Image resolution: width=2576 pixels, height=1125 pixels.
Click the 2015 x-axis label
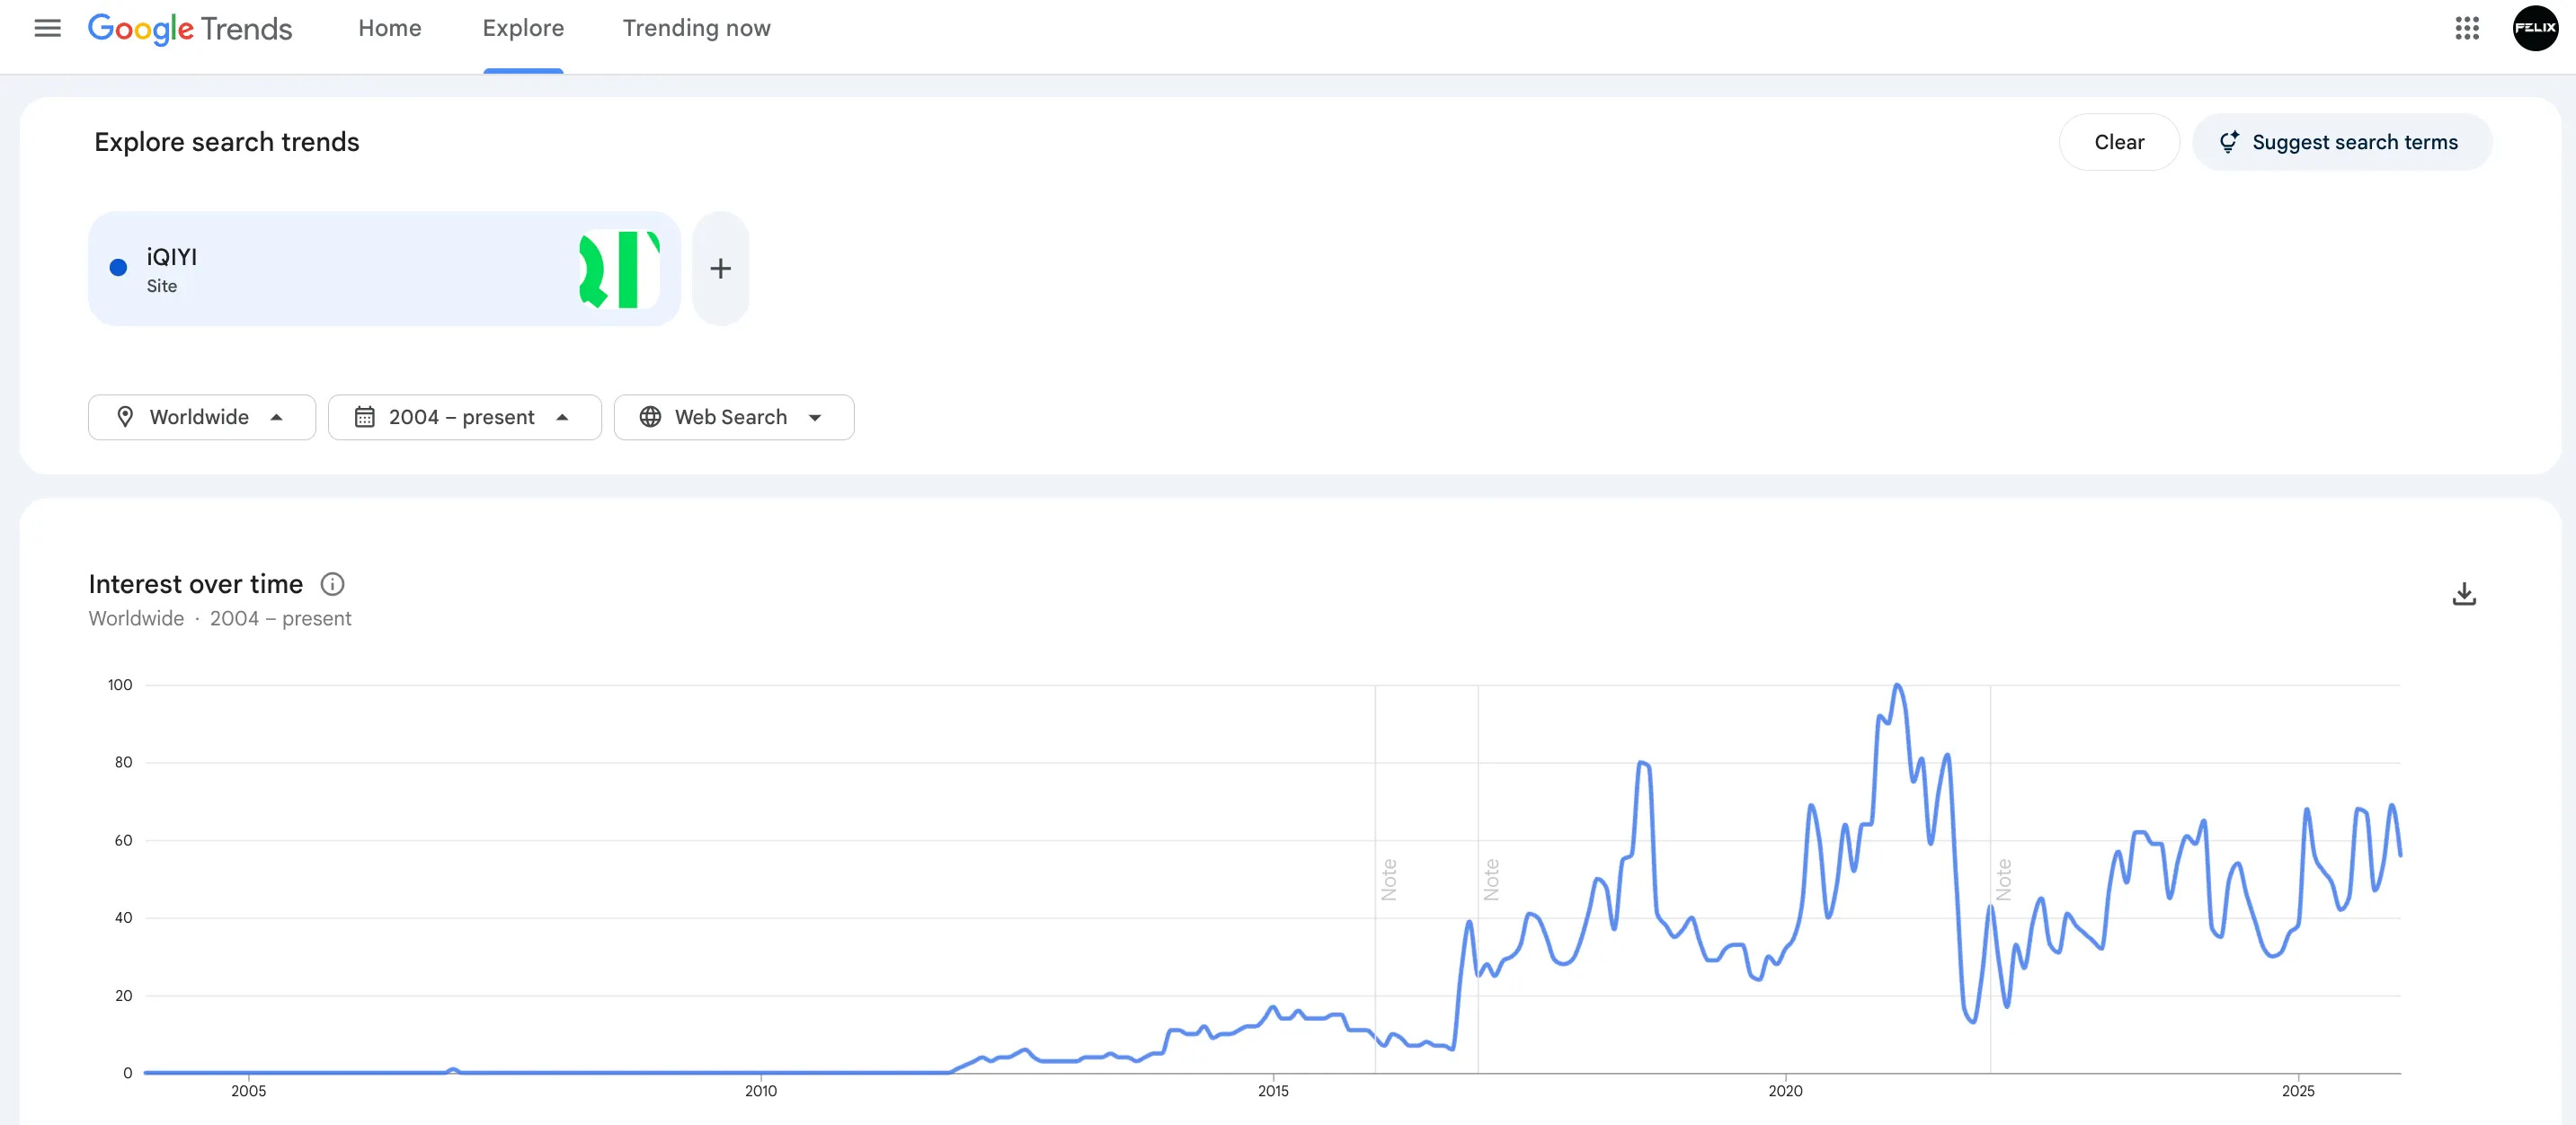(x=1273, y=1091)
